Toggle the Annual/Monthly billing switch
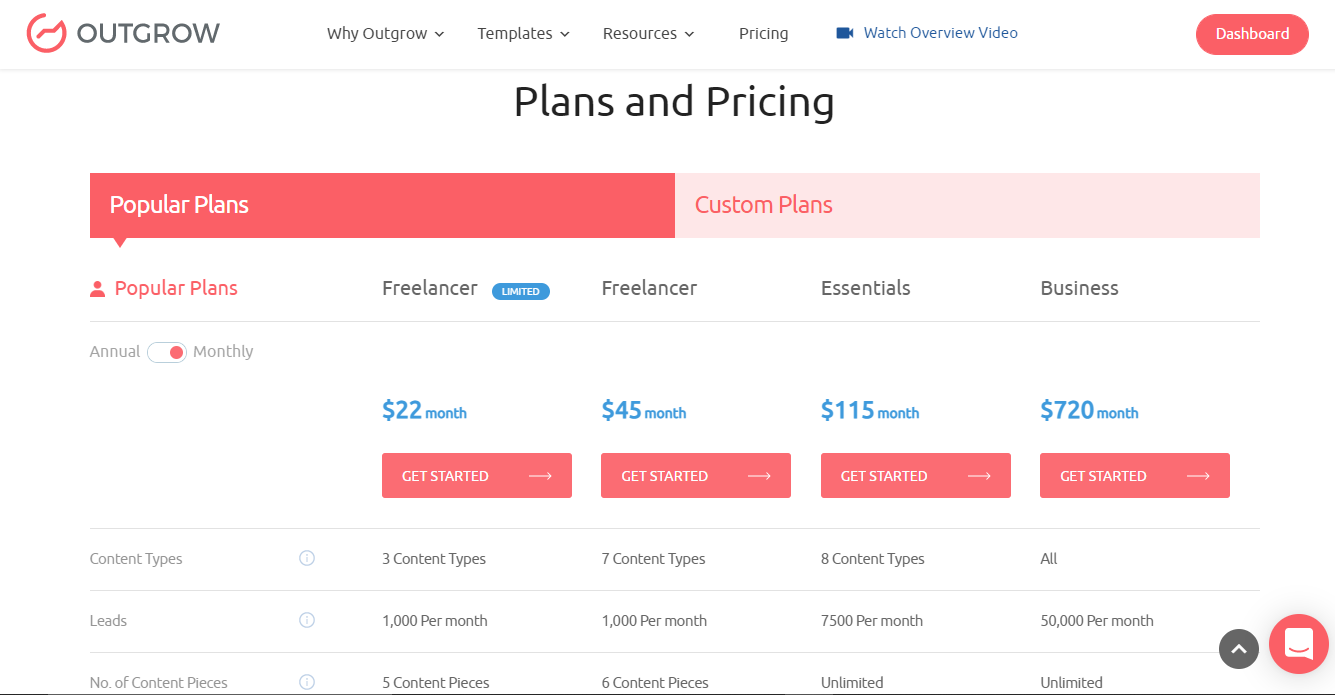Viewport: 1335px width, 695px height. [x=167, y=352]
